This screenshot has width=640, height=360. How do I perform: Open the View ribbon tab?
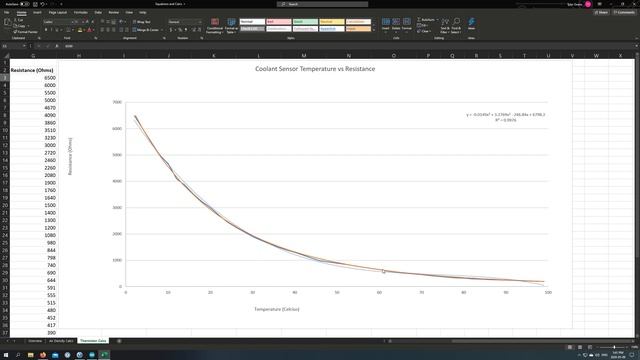[129, 13]
